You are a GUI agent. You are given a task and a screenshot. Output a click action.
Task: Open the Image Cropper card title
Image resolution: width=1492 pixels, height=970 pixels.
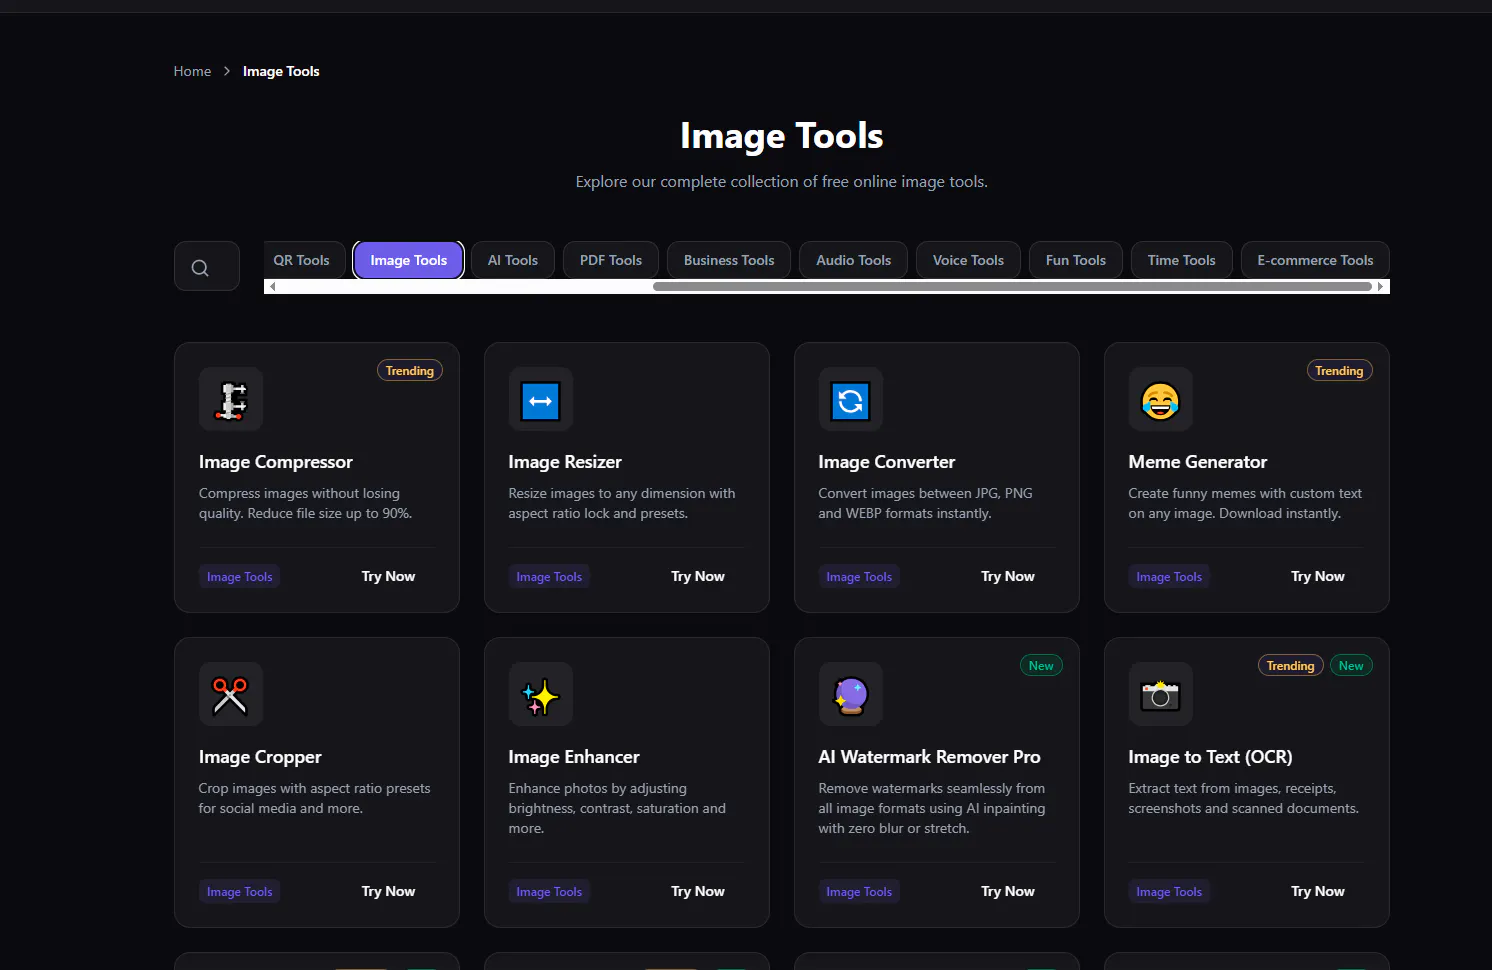coord(260,757)
